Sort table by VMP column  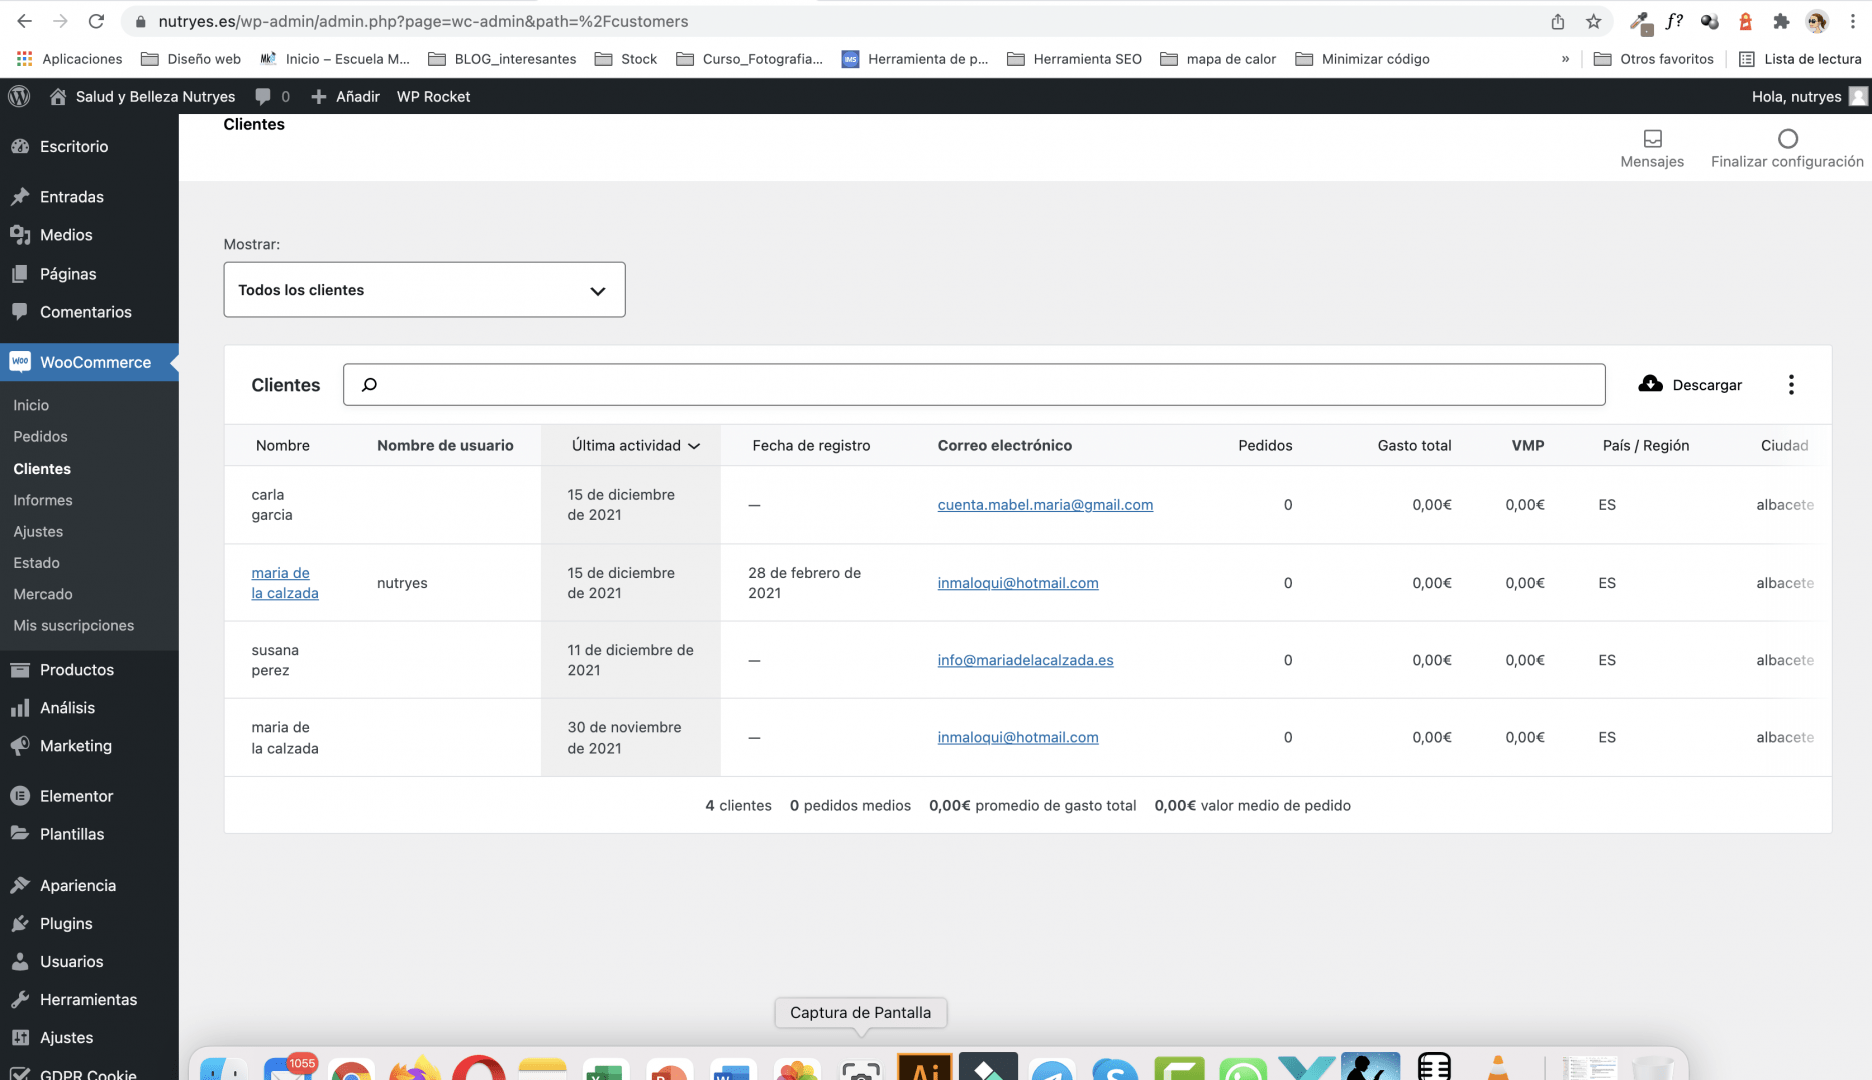[x=1528, y=445]
